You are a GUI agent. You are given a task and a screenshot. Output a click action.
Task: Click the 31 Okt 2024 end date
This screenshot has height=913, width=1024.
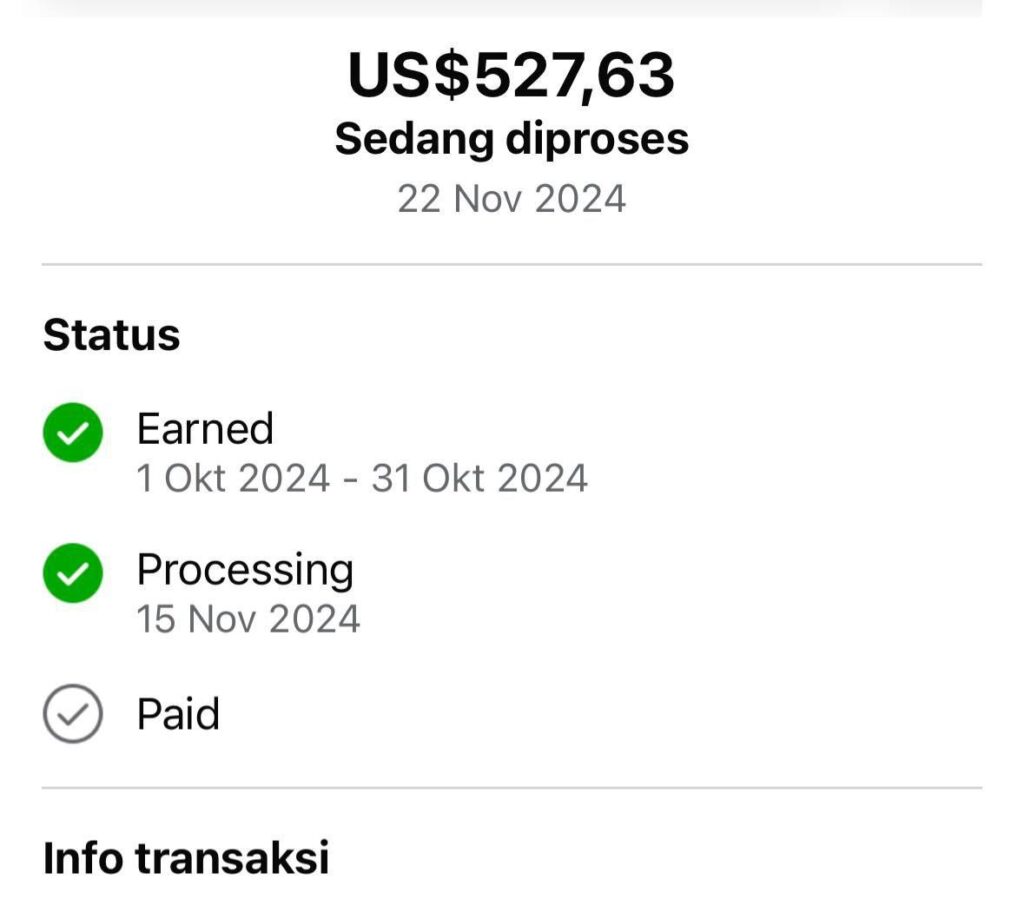pos(480,479)
